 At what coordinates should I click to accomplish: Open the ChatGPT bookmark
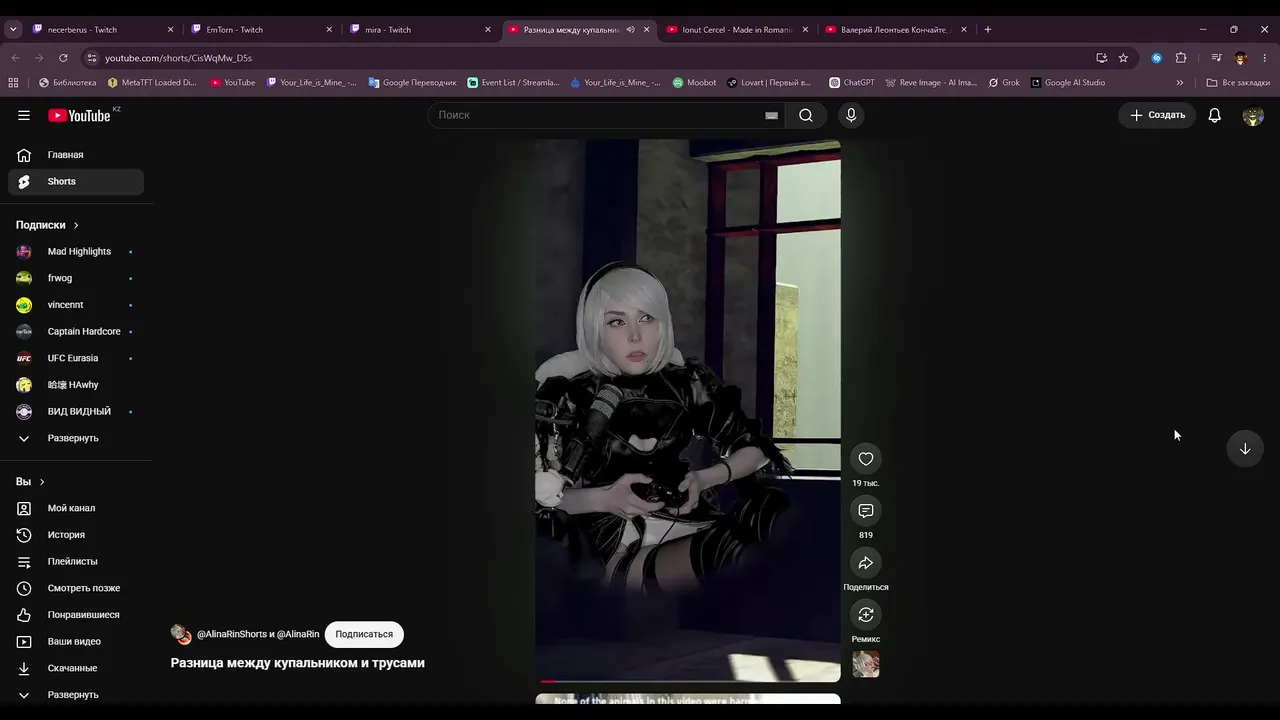[x=852, y=83]
